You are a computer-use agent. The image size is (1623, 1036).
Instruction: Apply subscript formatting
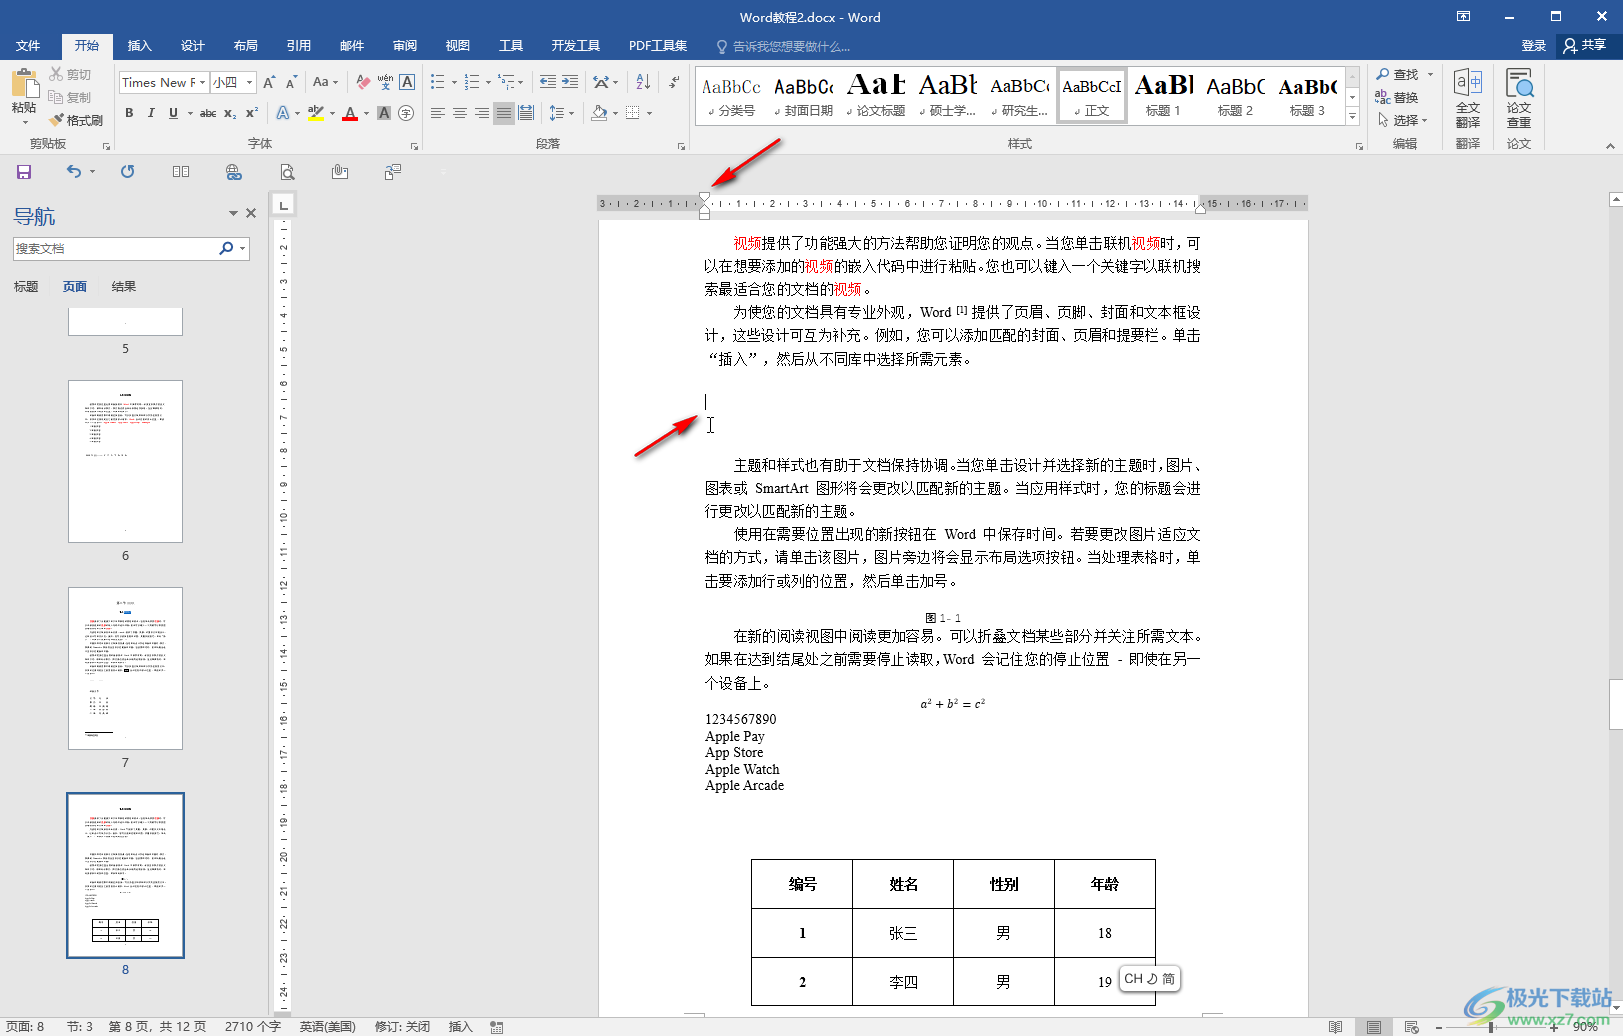[230, 113]
